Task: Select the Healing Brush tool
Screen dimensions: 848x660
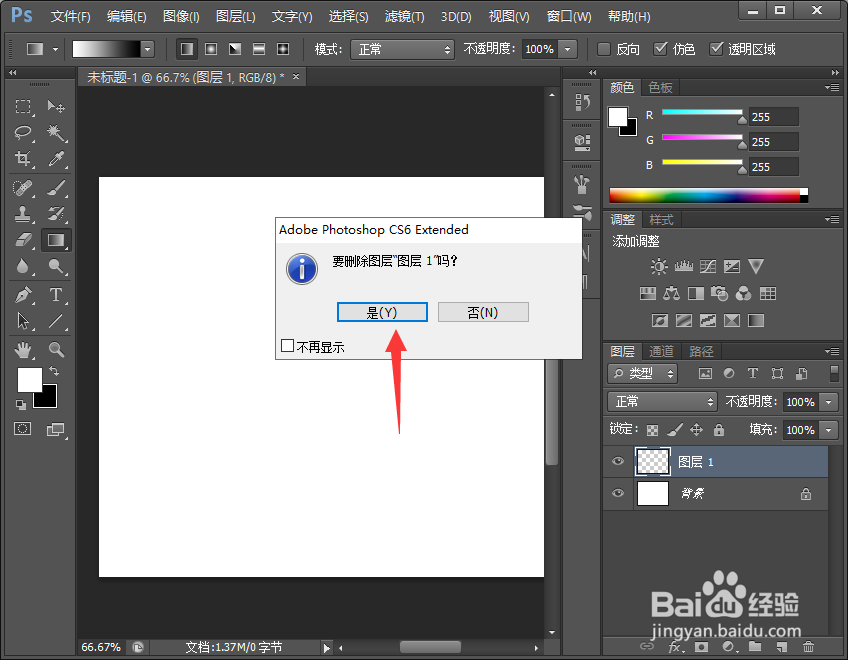Action: (23, 188)
